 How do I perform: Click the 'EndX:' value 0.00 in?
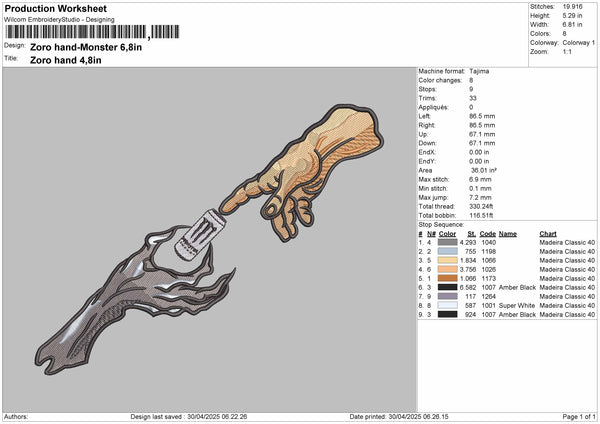479,153
